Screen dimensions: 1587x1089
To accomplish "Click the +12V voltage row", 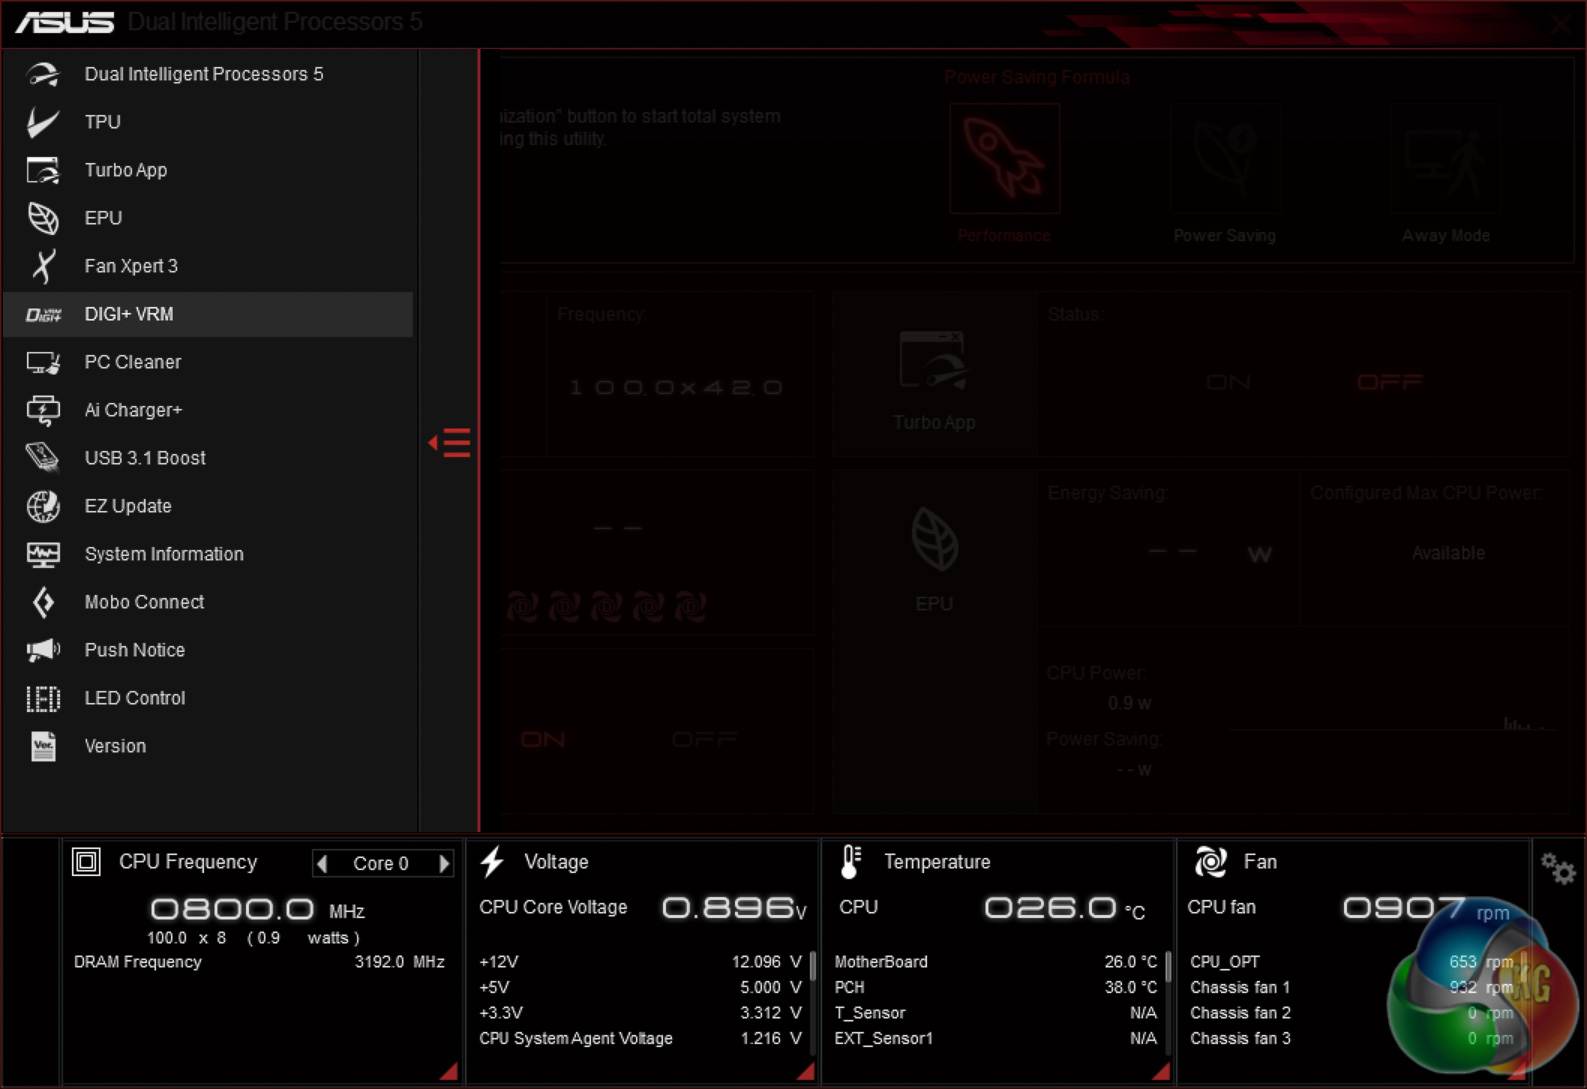I will [640, 962].
